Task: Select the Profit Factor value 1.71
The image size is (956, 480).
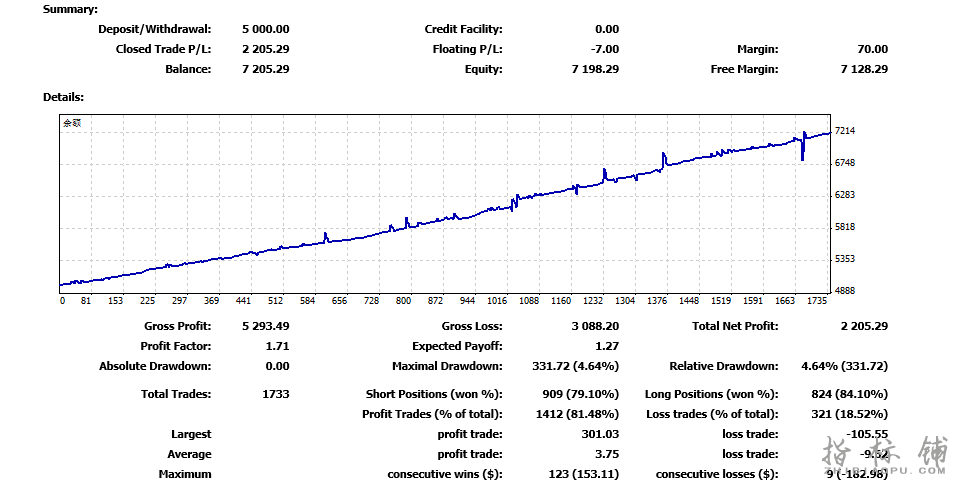Action: coord(277,346)
